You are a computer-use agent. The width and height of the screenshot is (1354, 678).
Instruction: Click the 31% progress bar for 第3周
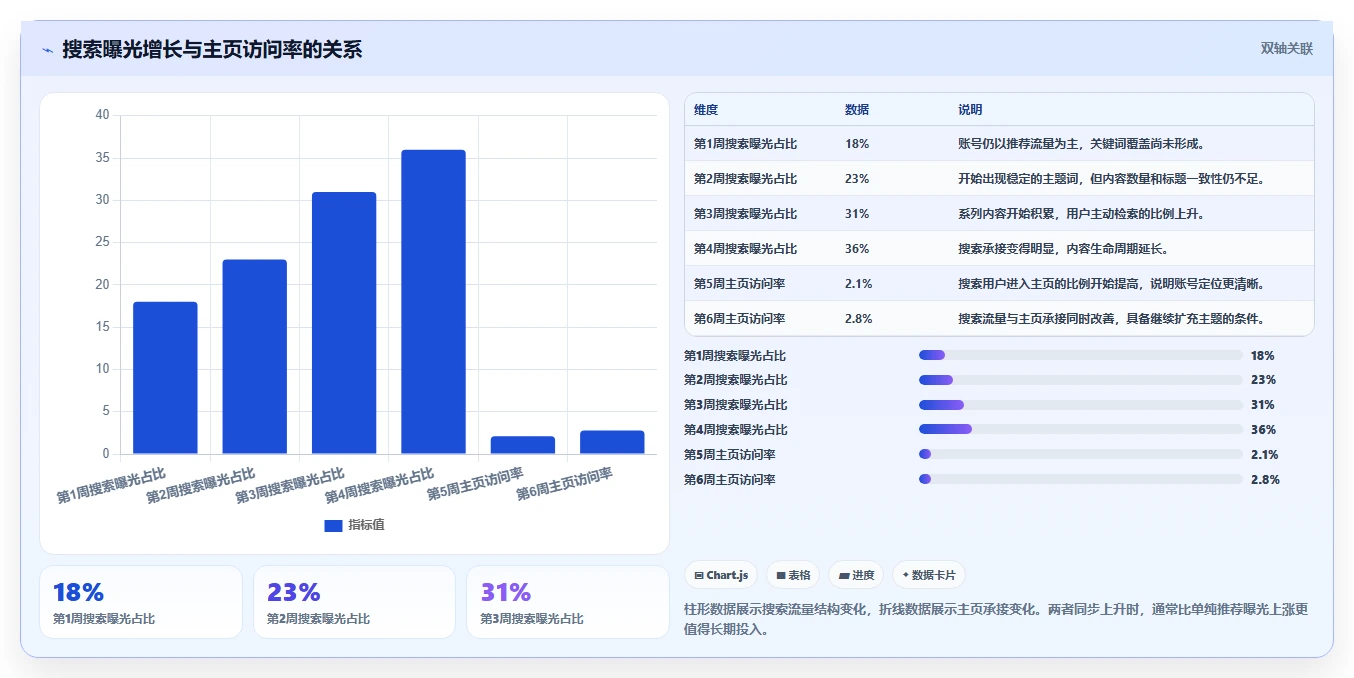pos(1080,405)
